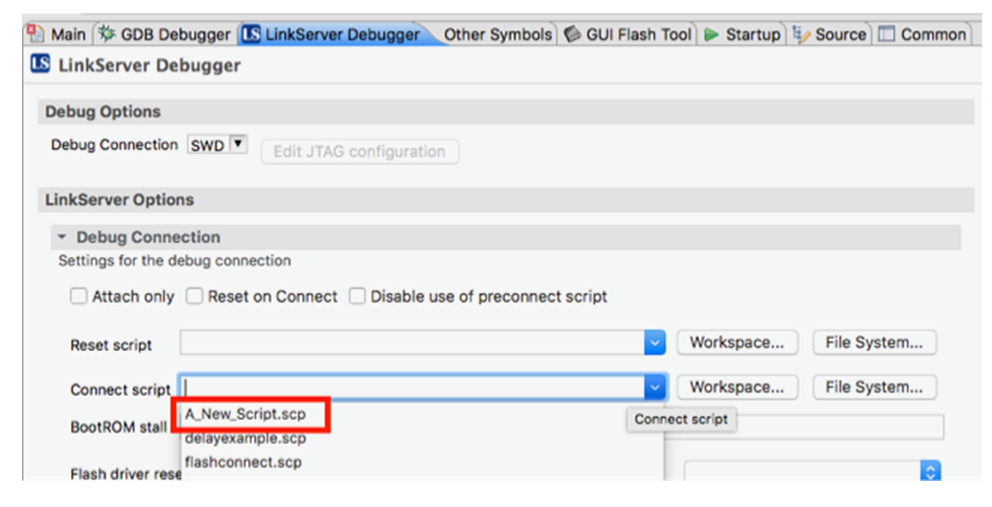Viewport: 992px width, 507px height.
Task: Select A_New_Script.scp from the list
Action: click(x=246, y=414)
